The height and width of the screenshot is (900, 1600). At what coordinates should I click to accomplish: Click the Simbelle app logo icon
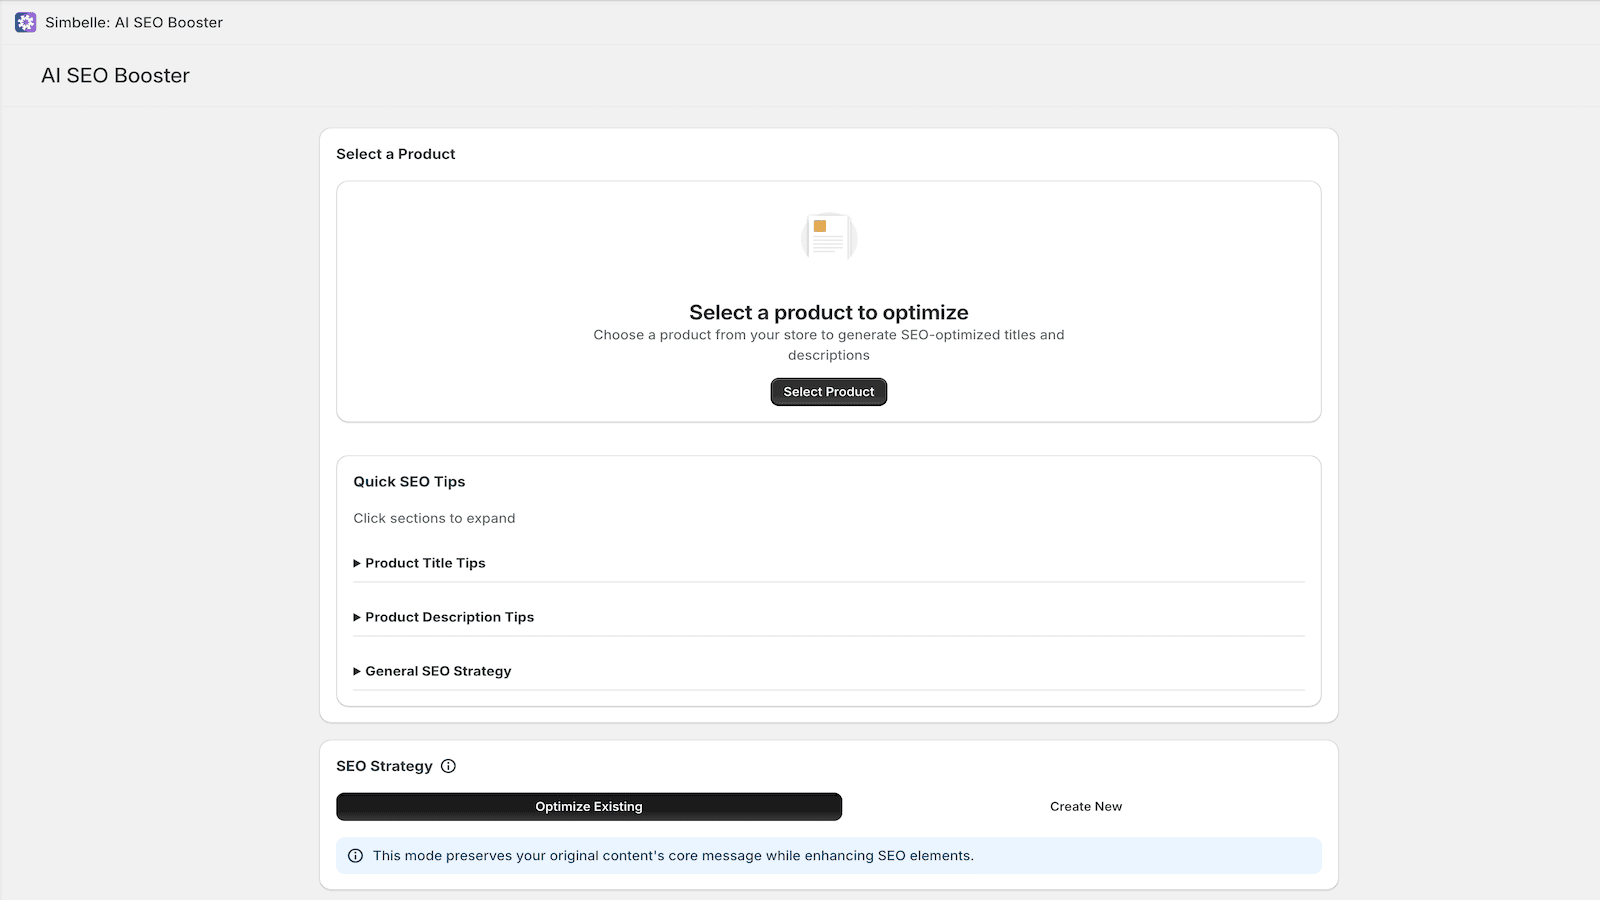tap(26, 22)
